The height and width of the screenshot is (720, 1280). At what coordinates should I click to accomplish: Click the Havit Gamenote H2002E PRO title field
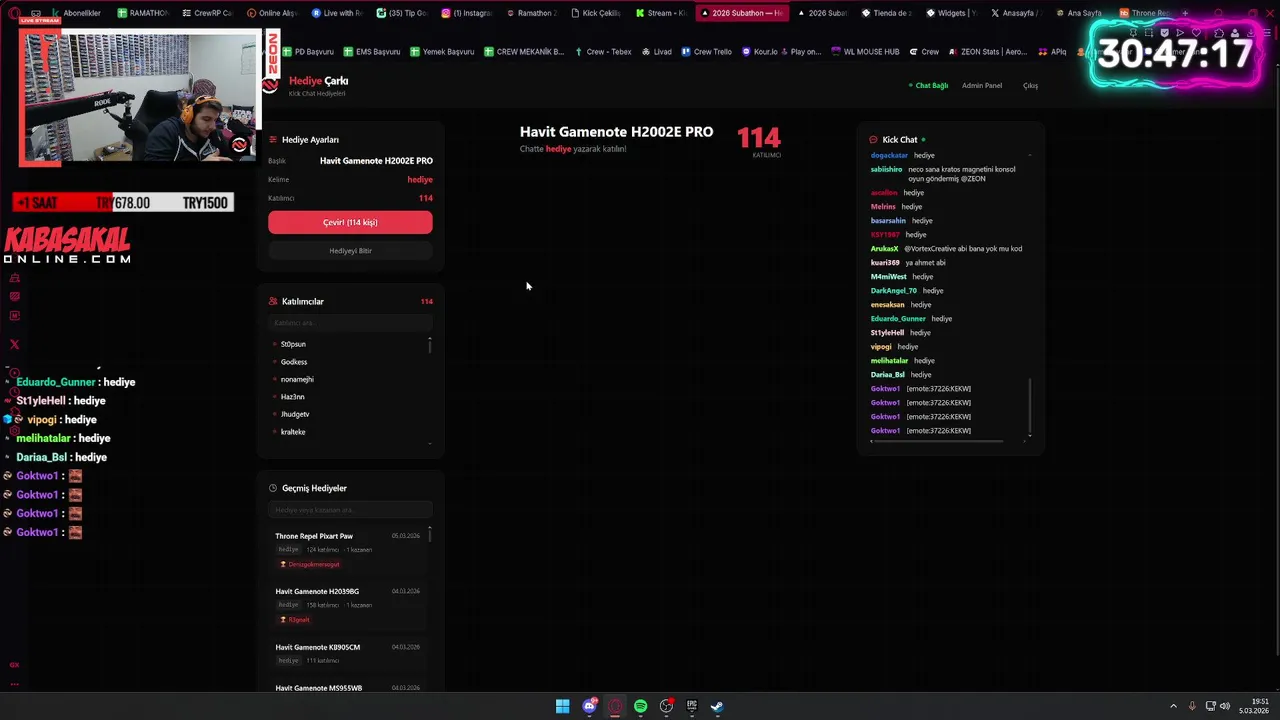[376, 161]
